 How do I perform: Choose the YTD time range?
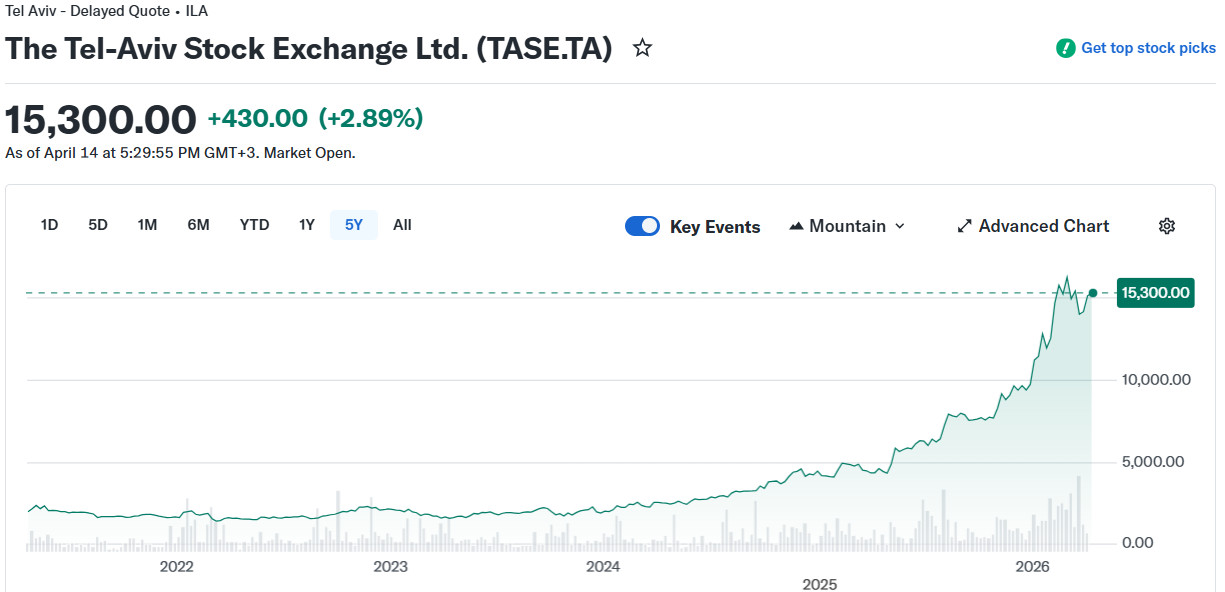click(x=254, y=225)
